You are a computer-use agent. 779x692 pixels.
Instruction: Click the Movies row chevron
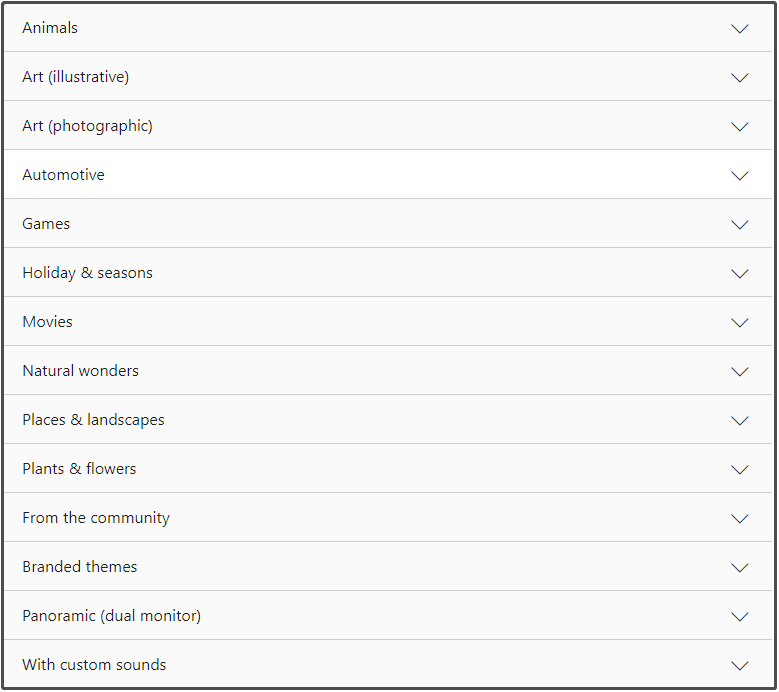[739, 323]
